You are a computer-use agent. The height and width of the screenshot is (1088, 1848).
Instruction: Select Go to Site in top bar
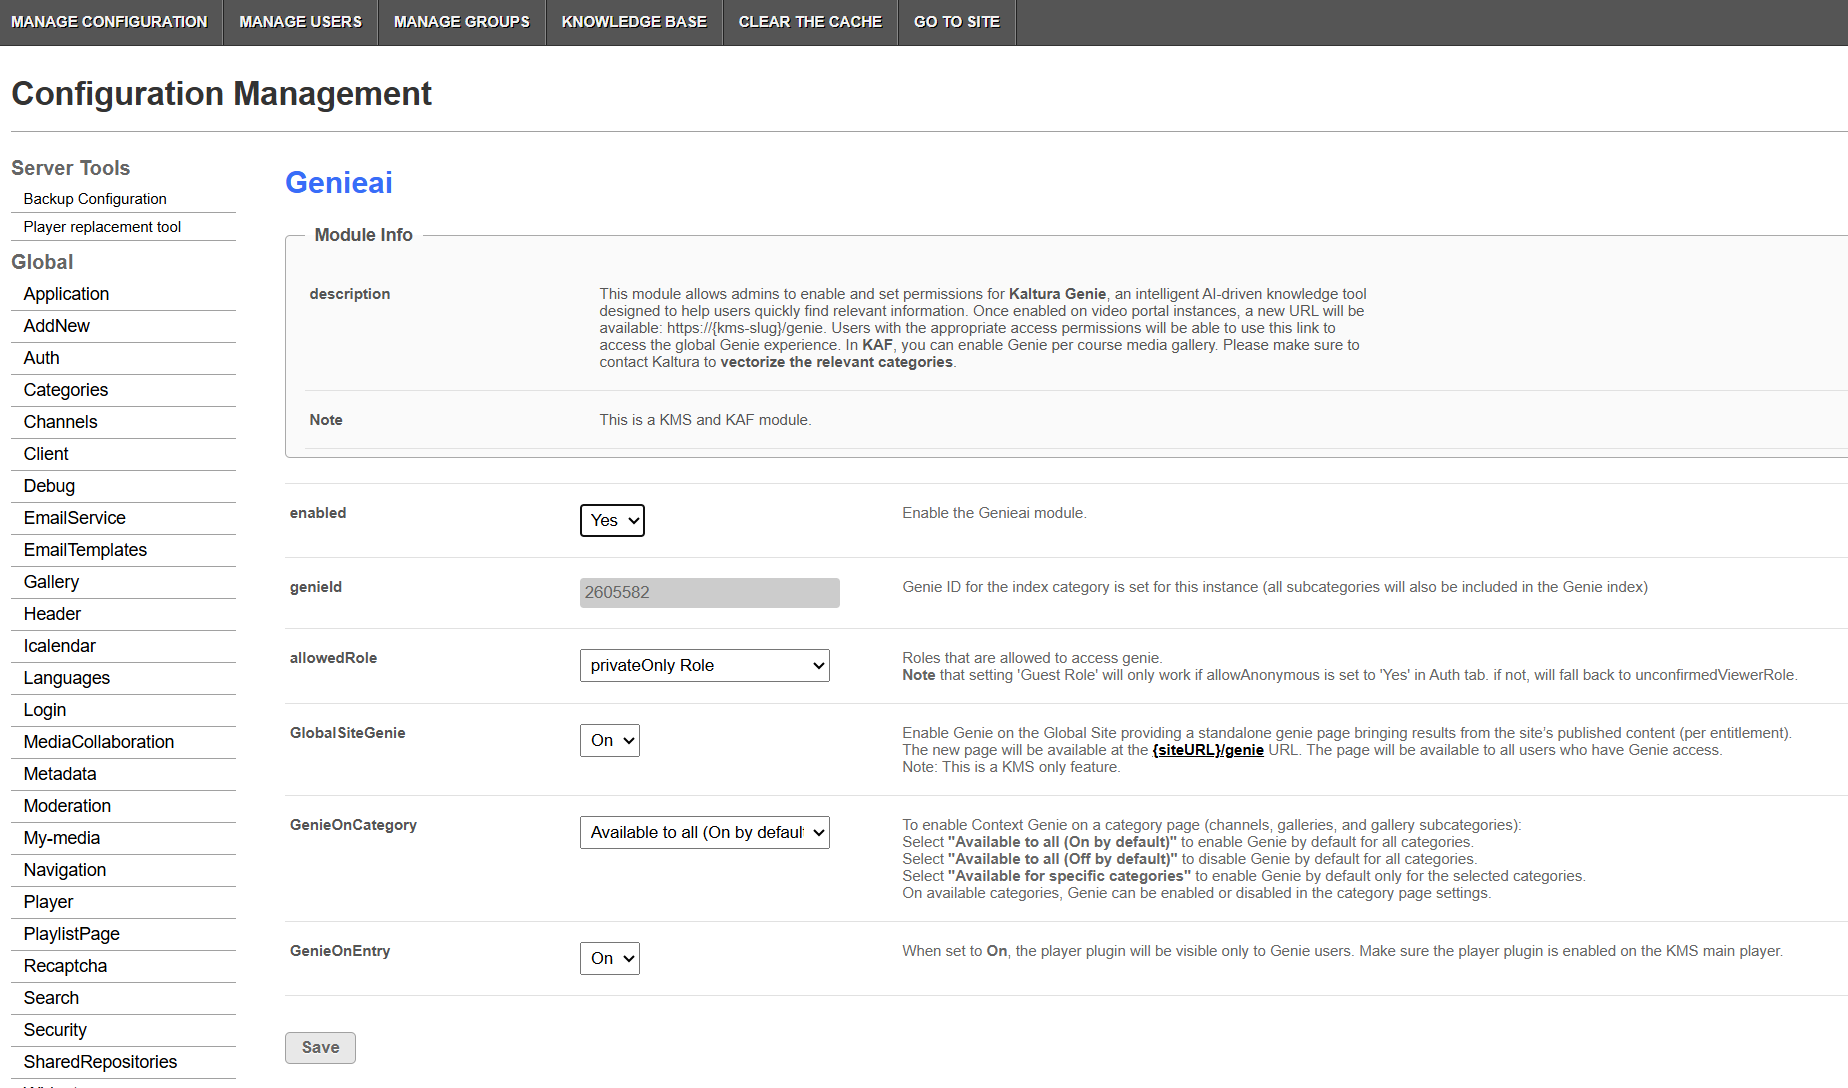pos(957,22)
